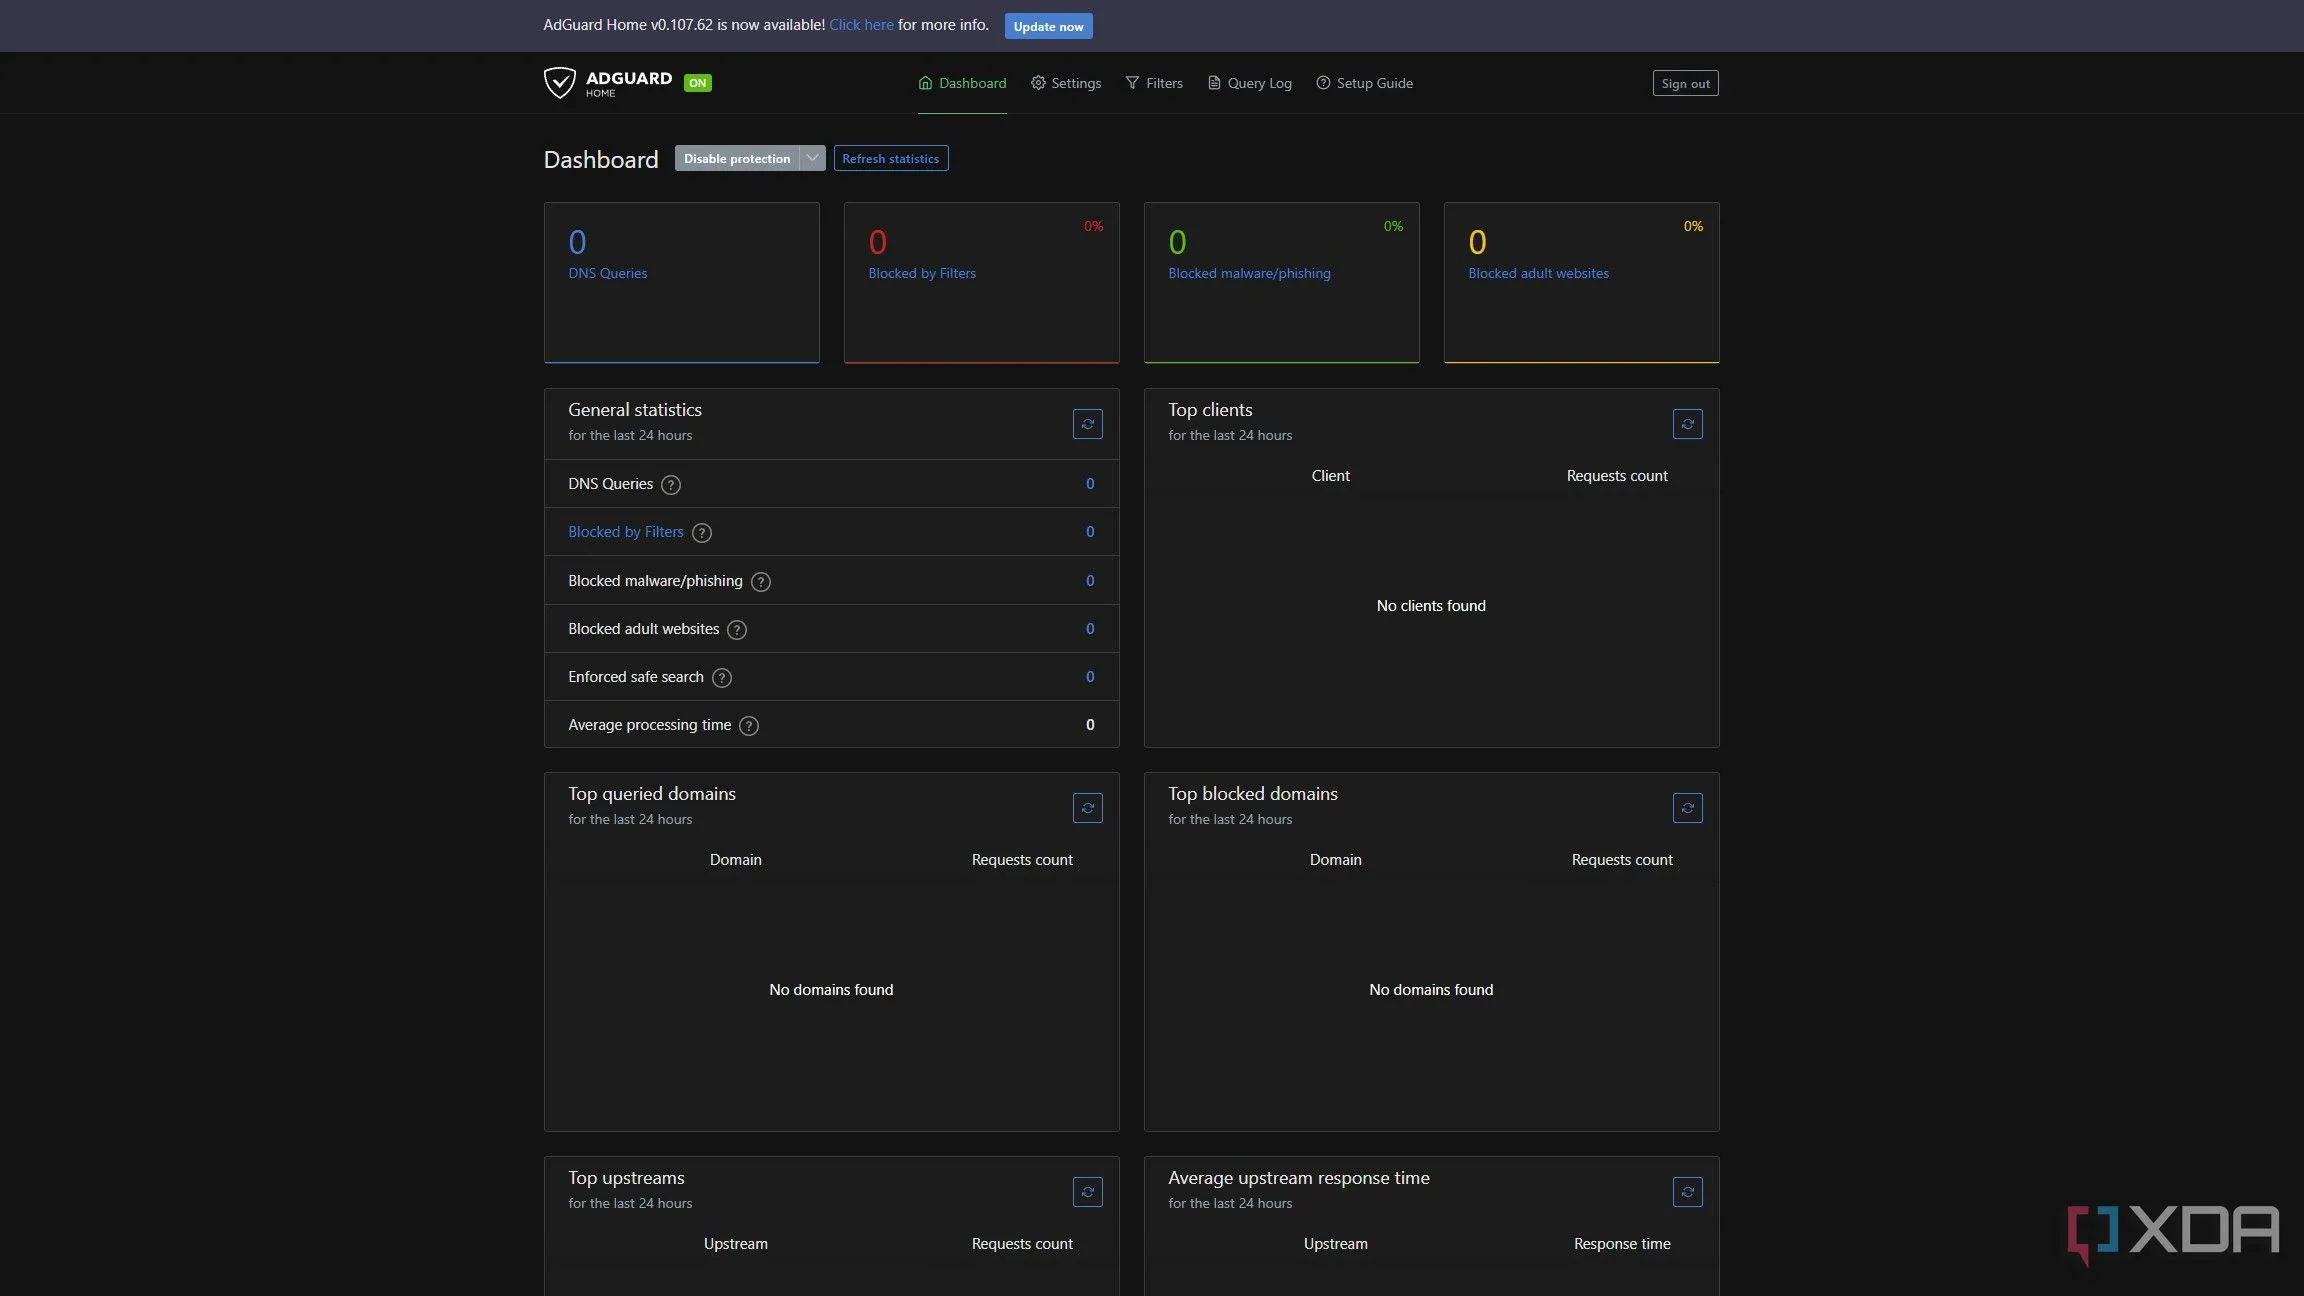Follow the 'Click here' release link
This screenshot has height=1296, width=2304.
[x=861, y=25]
